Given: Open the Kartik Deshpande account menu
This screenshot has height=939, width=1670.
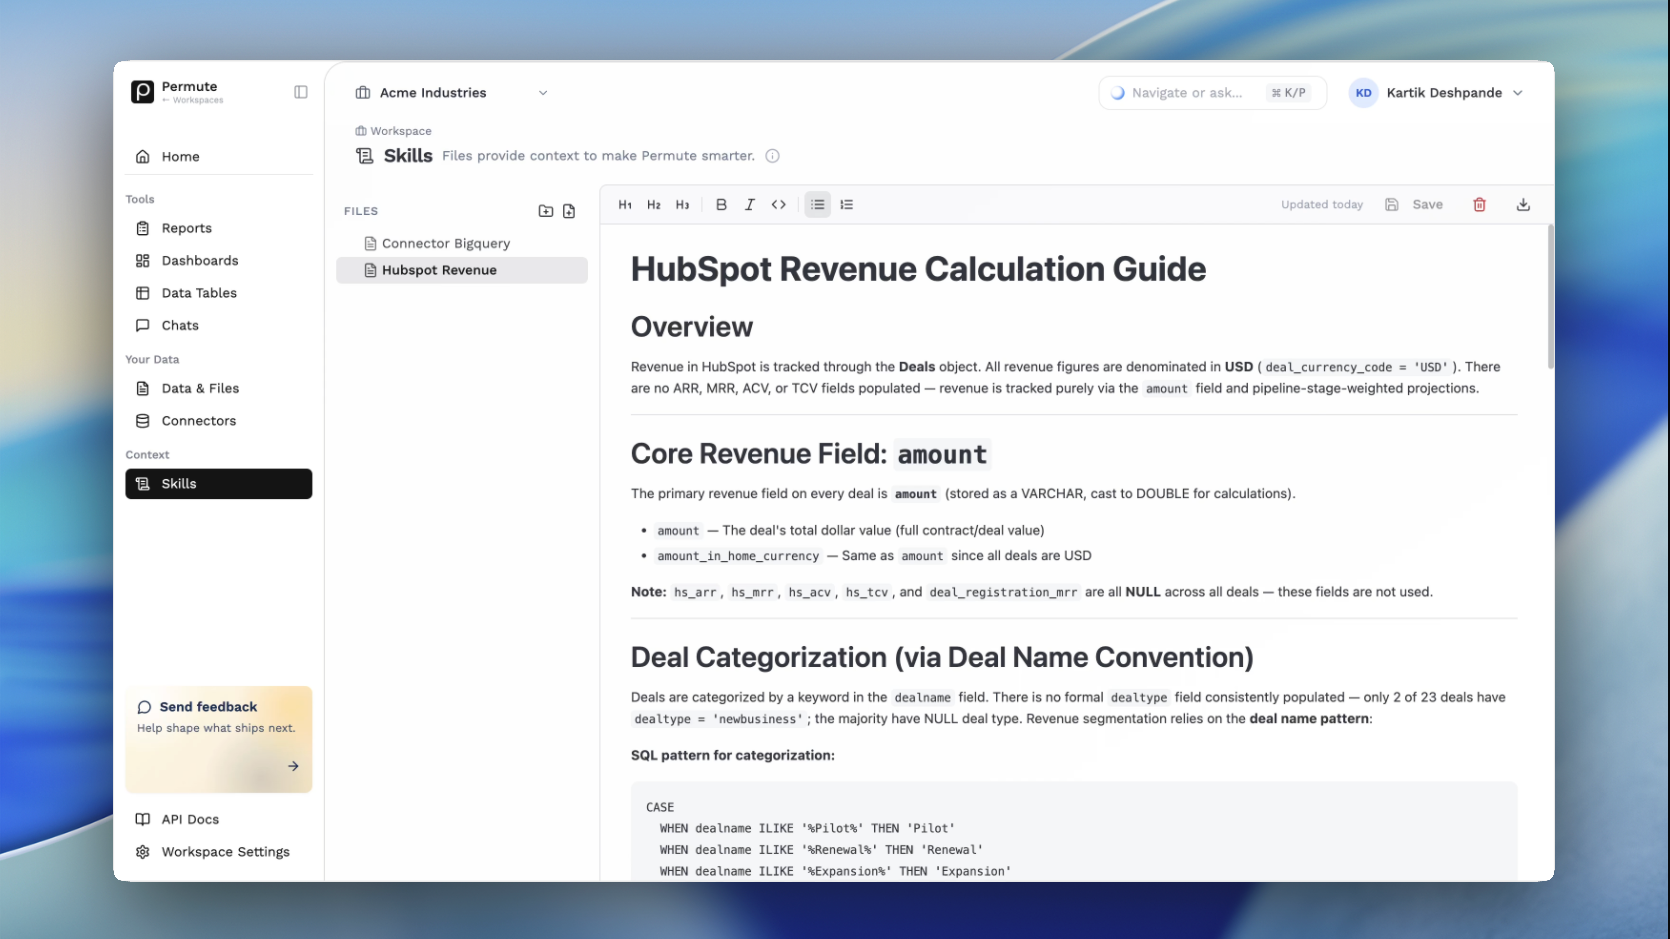Looking at the screenshot, I should [x=1437, y=93].
